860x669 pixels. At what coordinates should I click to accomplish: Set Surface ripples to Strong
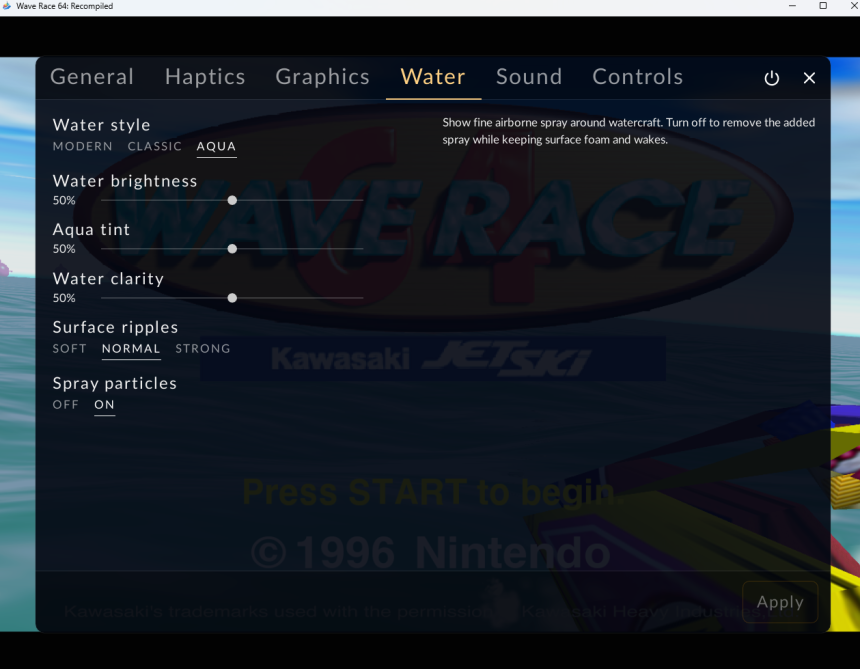203,349
